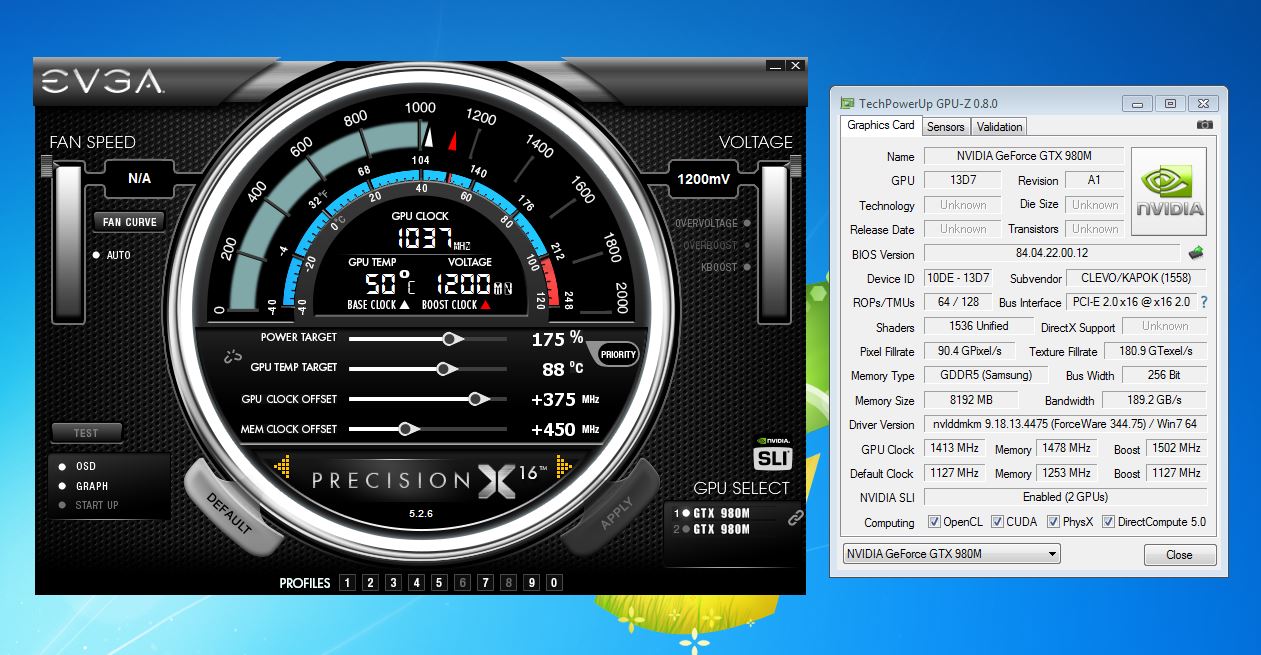Load profile 0
The height and width of the screenshot is (655, 1261).
[x=554, y=583]
